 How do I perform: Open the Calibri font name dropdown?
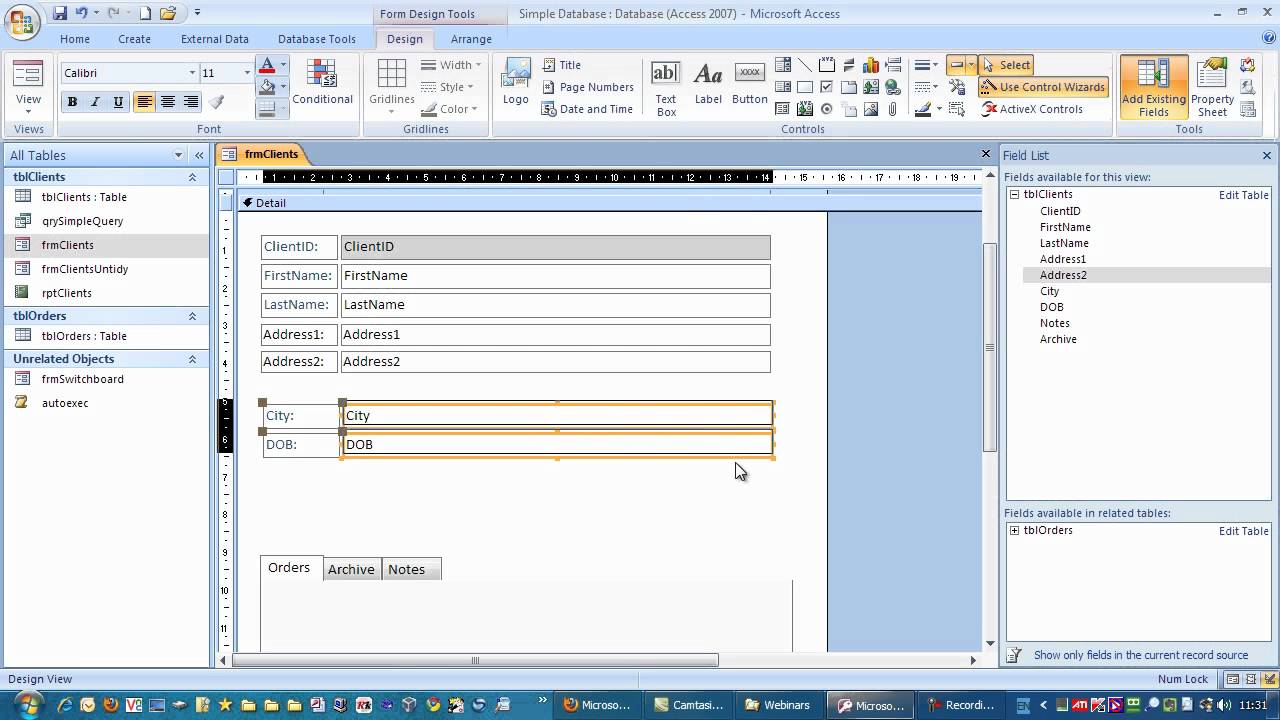[x=192, y=73]
